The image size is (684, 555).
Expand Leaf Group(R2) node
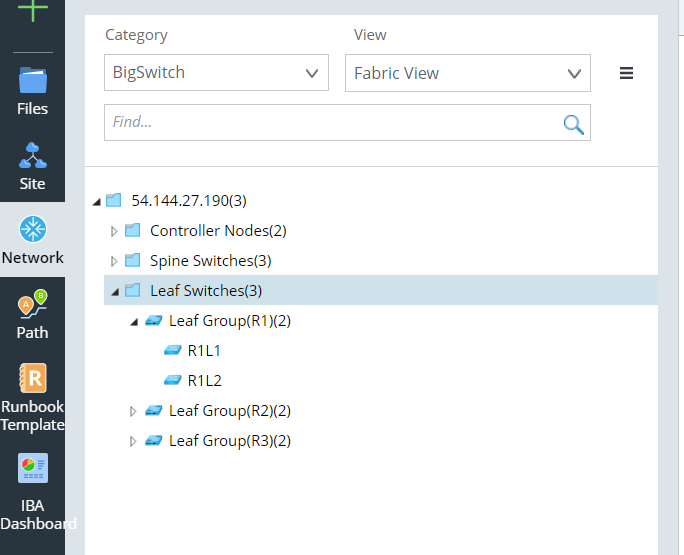click(x=133, y=411)
